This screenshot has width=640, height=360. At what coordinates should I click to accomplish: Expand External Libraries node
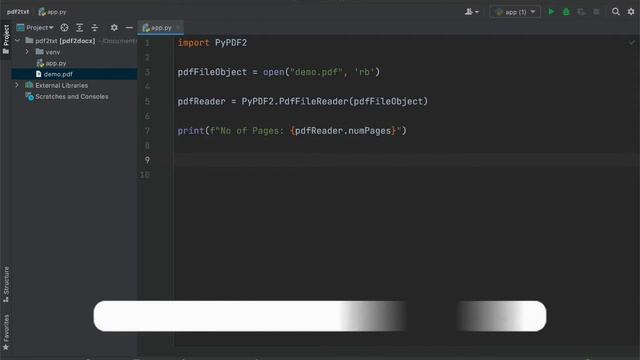tap(17, 85)
